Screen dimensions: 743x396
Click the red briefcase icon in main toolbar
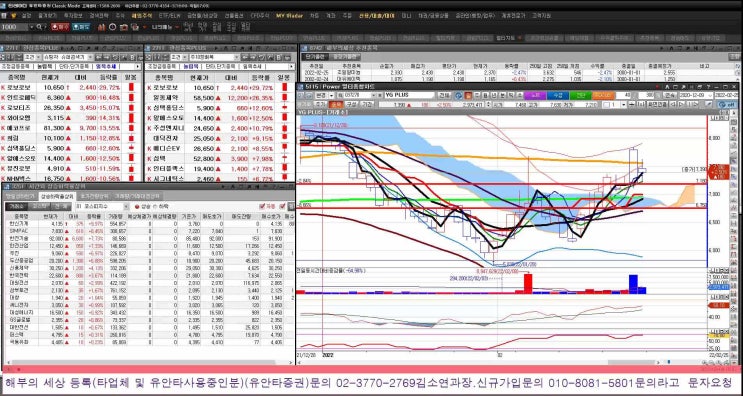tap(124, 27)
